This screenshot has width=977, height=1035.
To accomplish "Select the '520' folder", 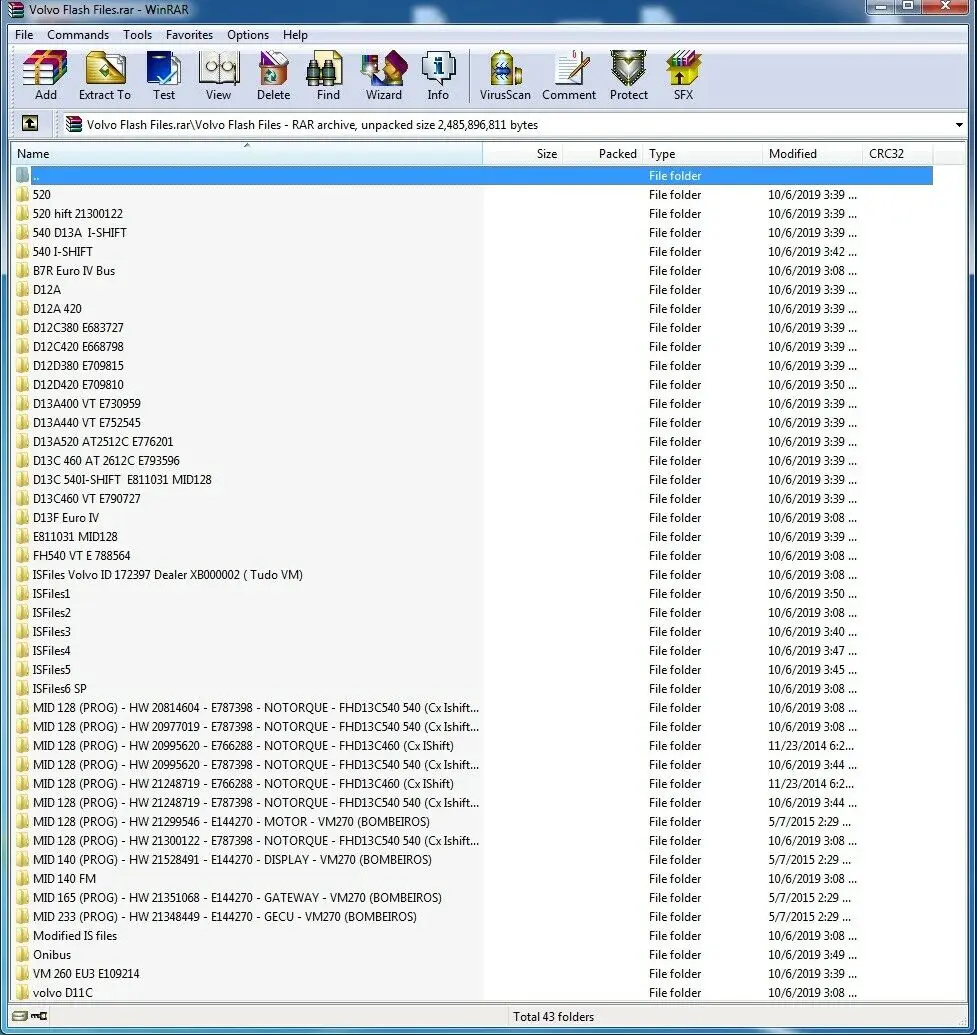I will click(x=473, y=195).
